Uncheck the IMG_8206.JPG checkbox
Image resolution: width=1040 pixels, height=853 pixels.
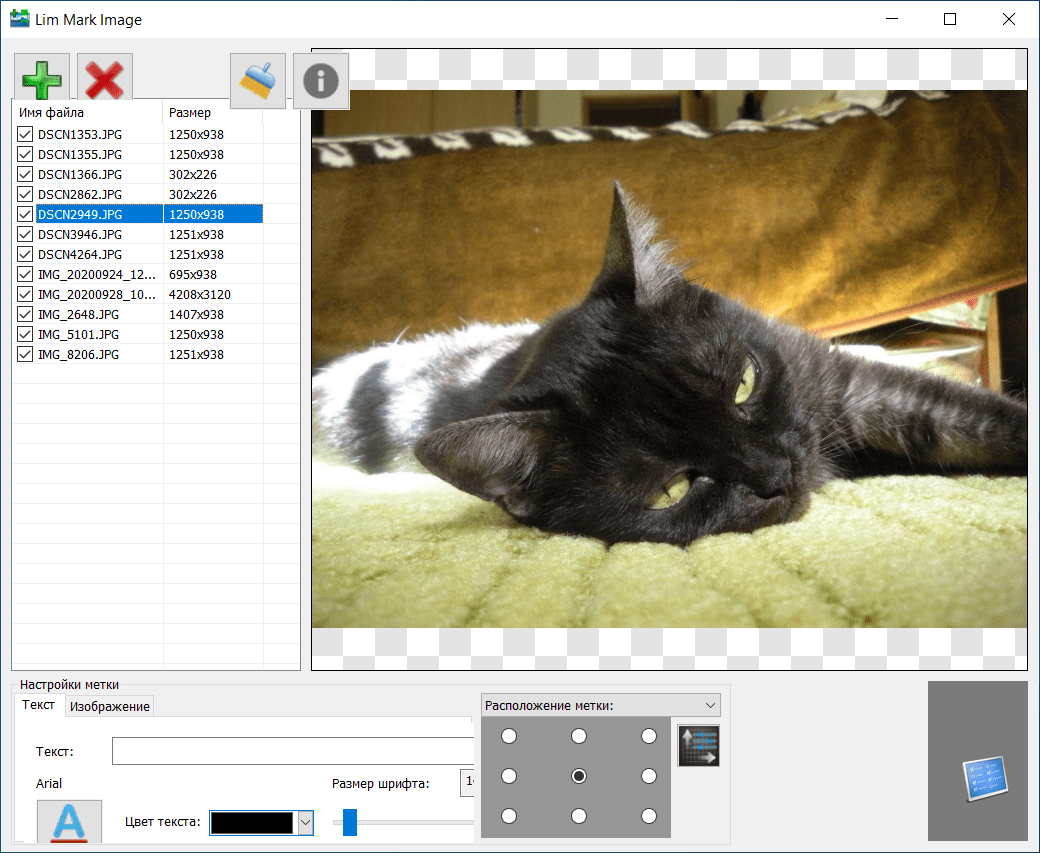pos(25,354)
